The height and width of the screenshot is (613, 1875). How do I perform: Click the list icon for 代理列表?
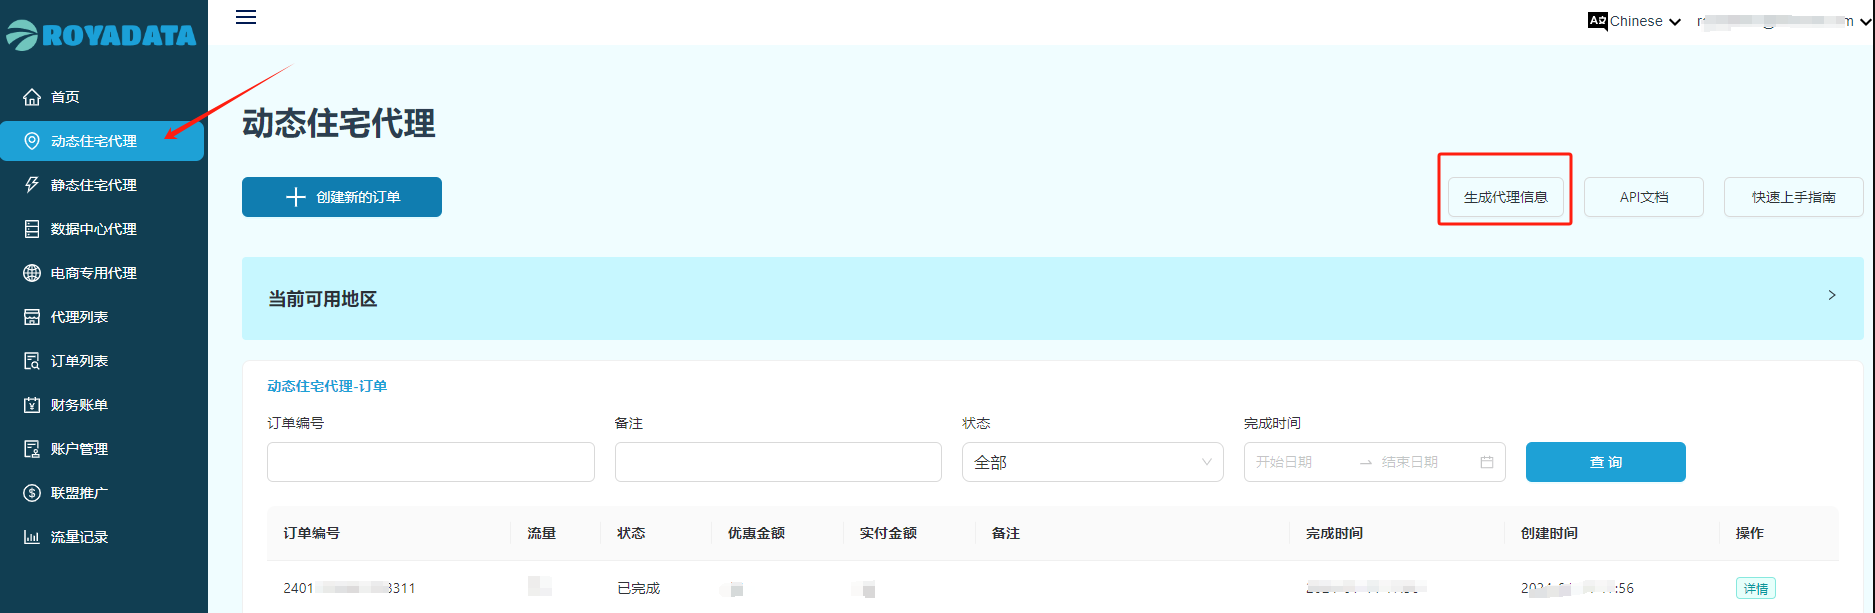click(x=32, y=317)
